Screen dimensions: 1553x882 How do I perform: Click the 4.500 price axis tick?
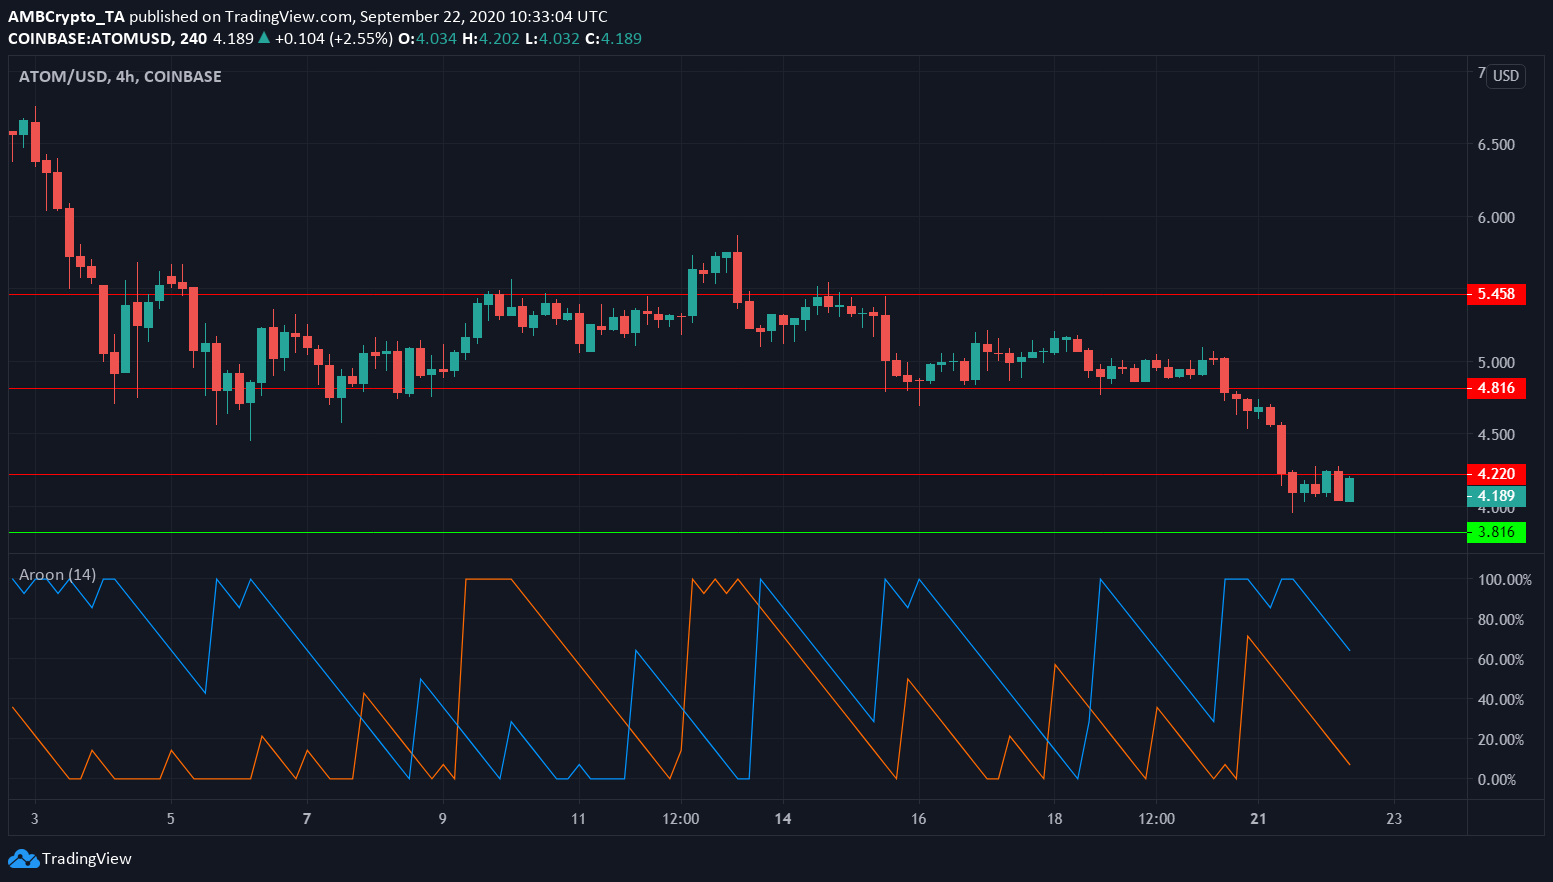(x=1496, y=435)
